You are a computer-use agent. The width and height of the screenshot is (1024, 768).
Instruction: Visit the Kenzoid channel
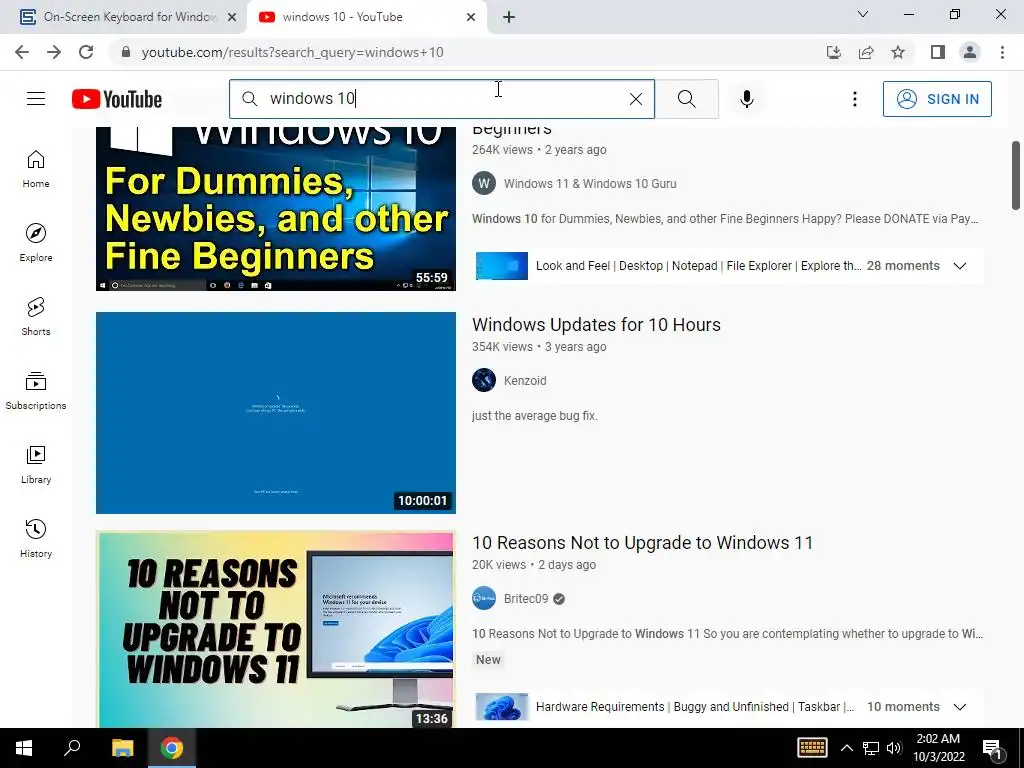525,380
